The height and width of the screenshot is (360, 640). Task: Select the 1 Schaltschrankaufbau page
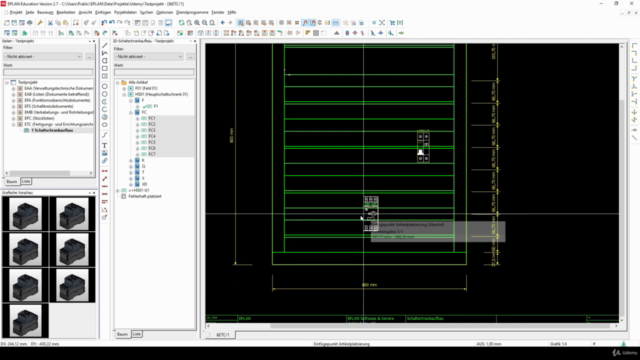coord(51,130)
